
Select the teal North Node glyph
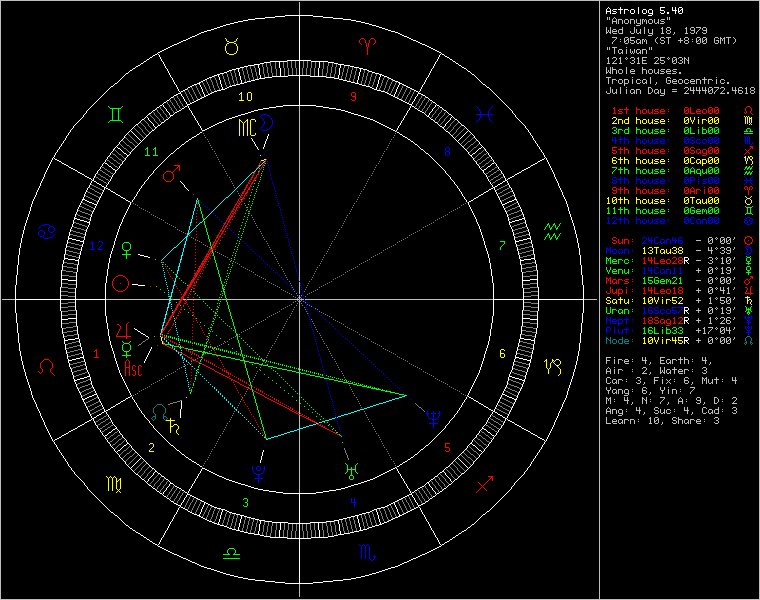pos(160,412)
